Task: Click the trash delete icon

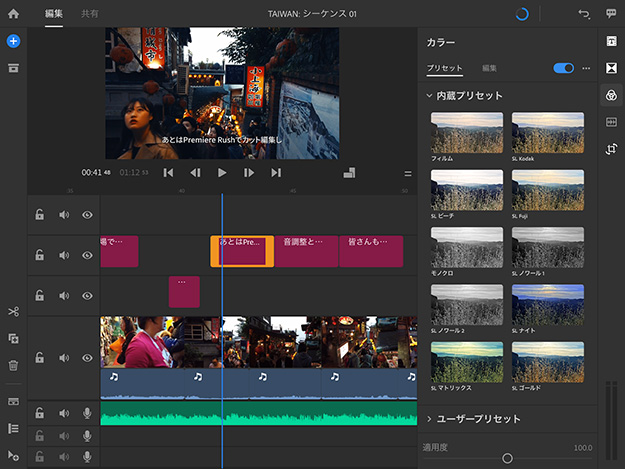Action: (x=13, y=366)
